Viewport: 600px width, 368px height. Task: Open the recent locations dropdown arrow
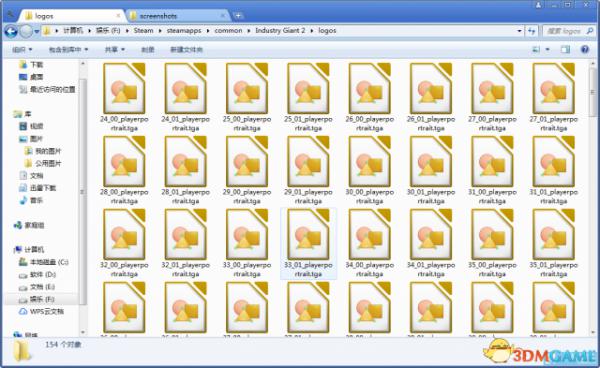[37, 31]
